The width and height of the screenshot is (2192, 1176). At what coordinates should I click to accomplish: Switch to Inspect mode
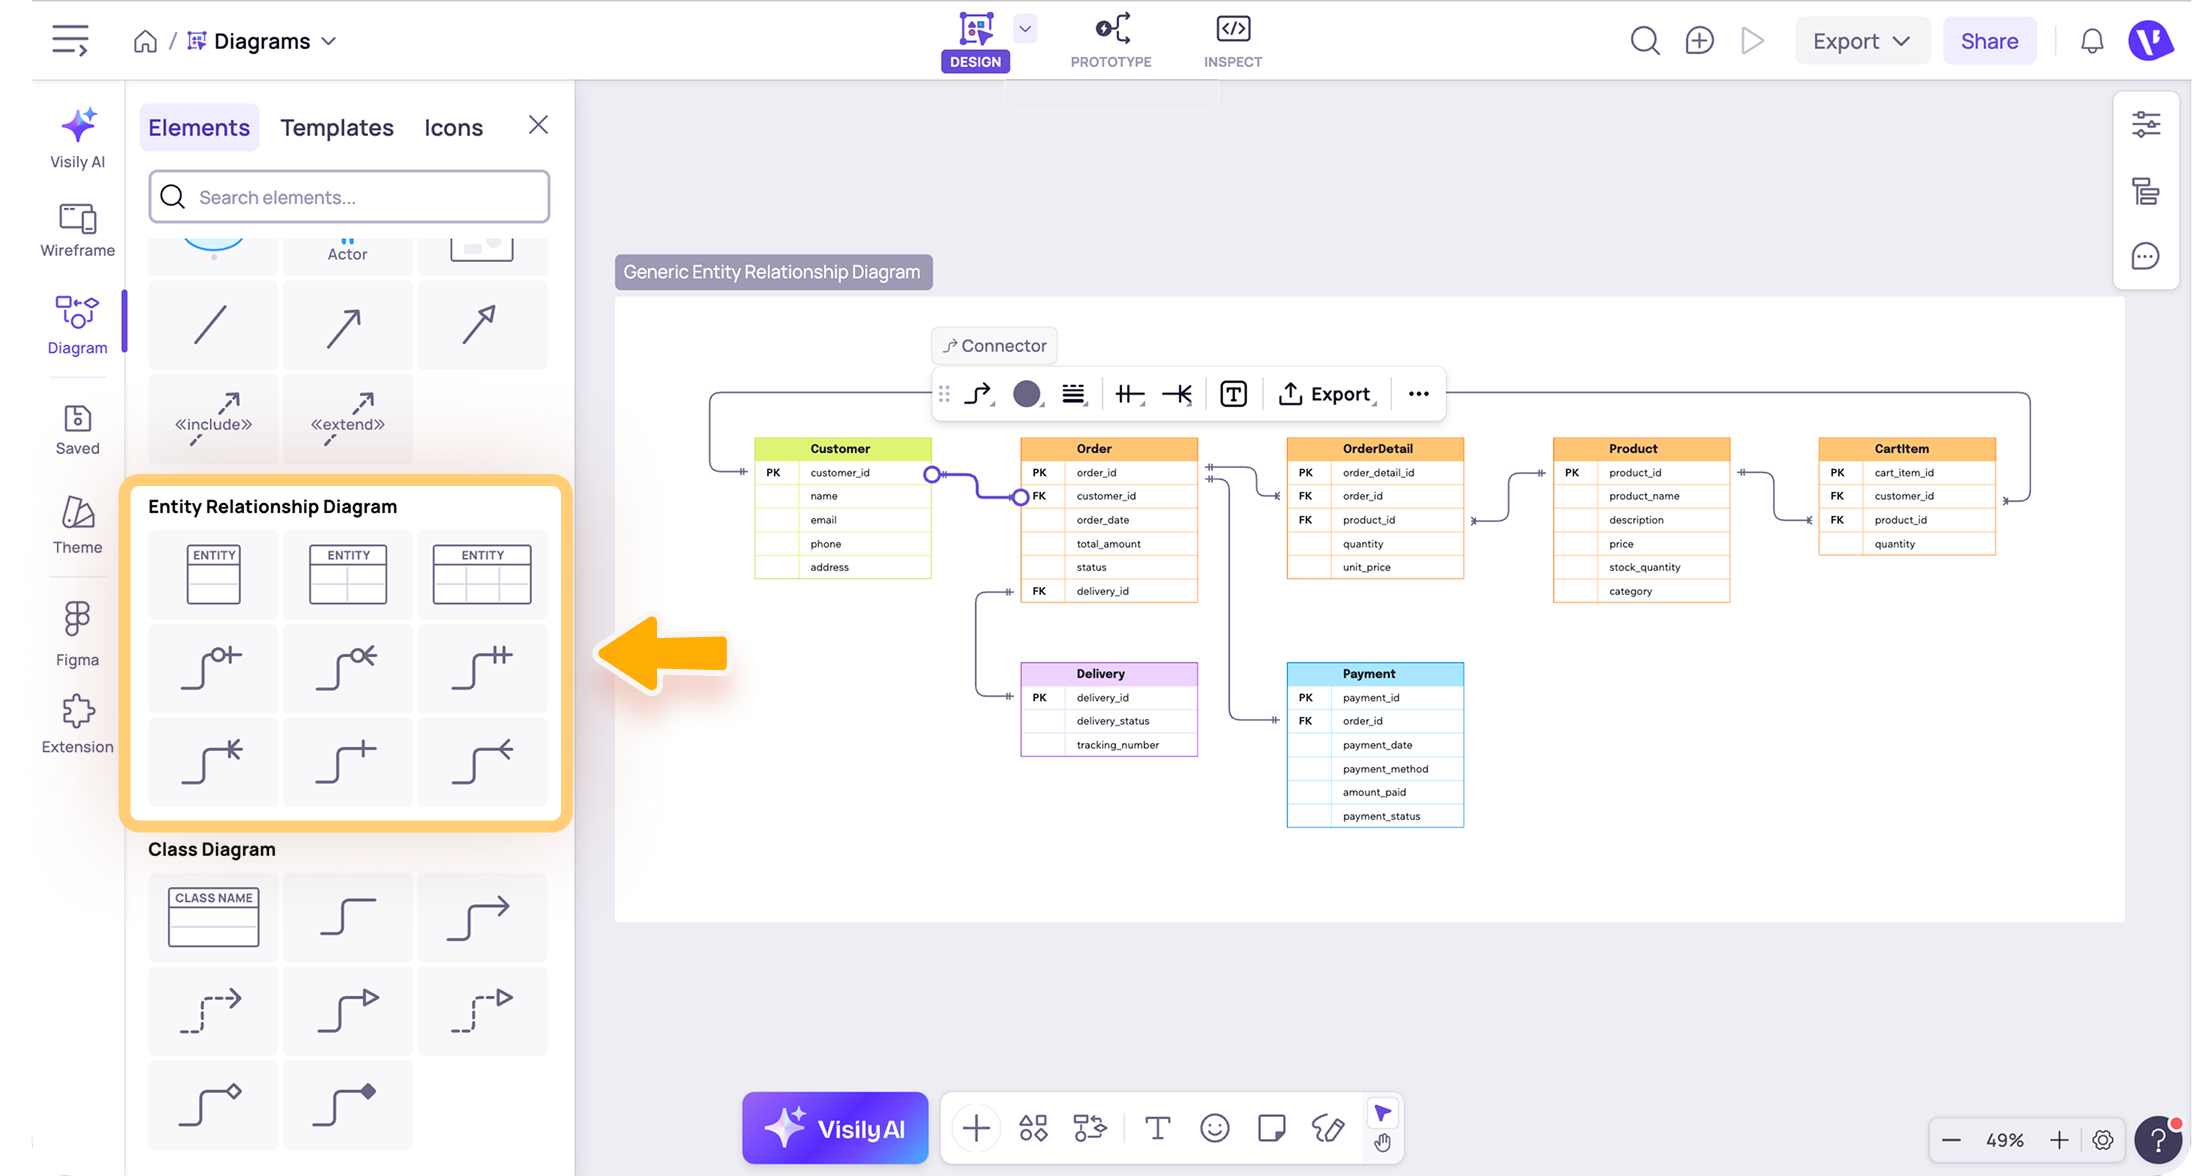[1233, 41]
